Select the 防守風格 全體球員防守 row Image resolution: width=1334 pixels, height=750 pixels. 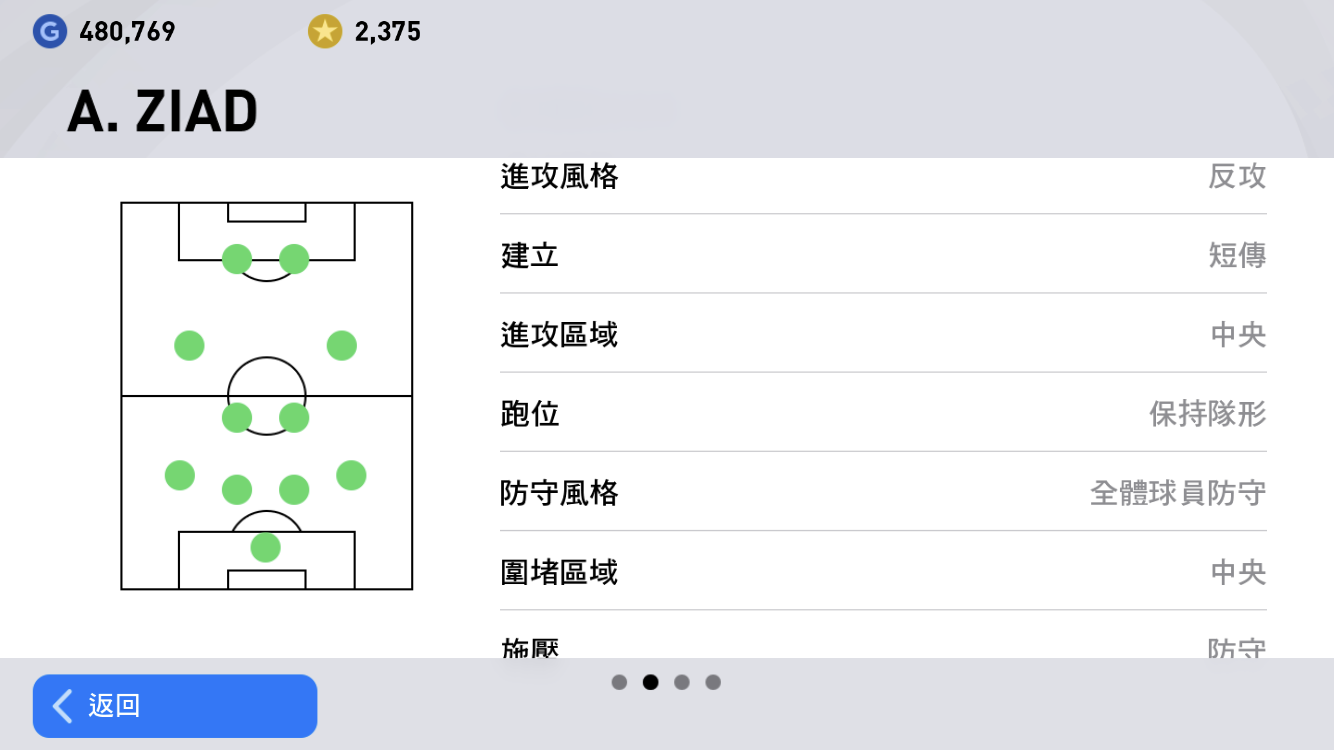(883, 492)
